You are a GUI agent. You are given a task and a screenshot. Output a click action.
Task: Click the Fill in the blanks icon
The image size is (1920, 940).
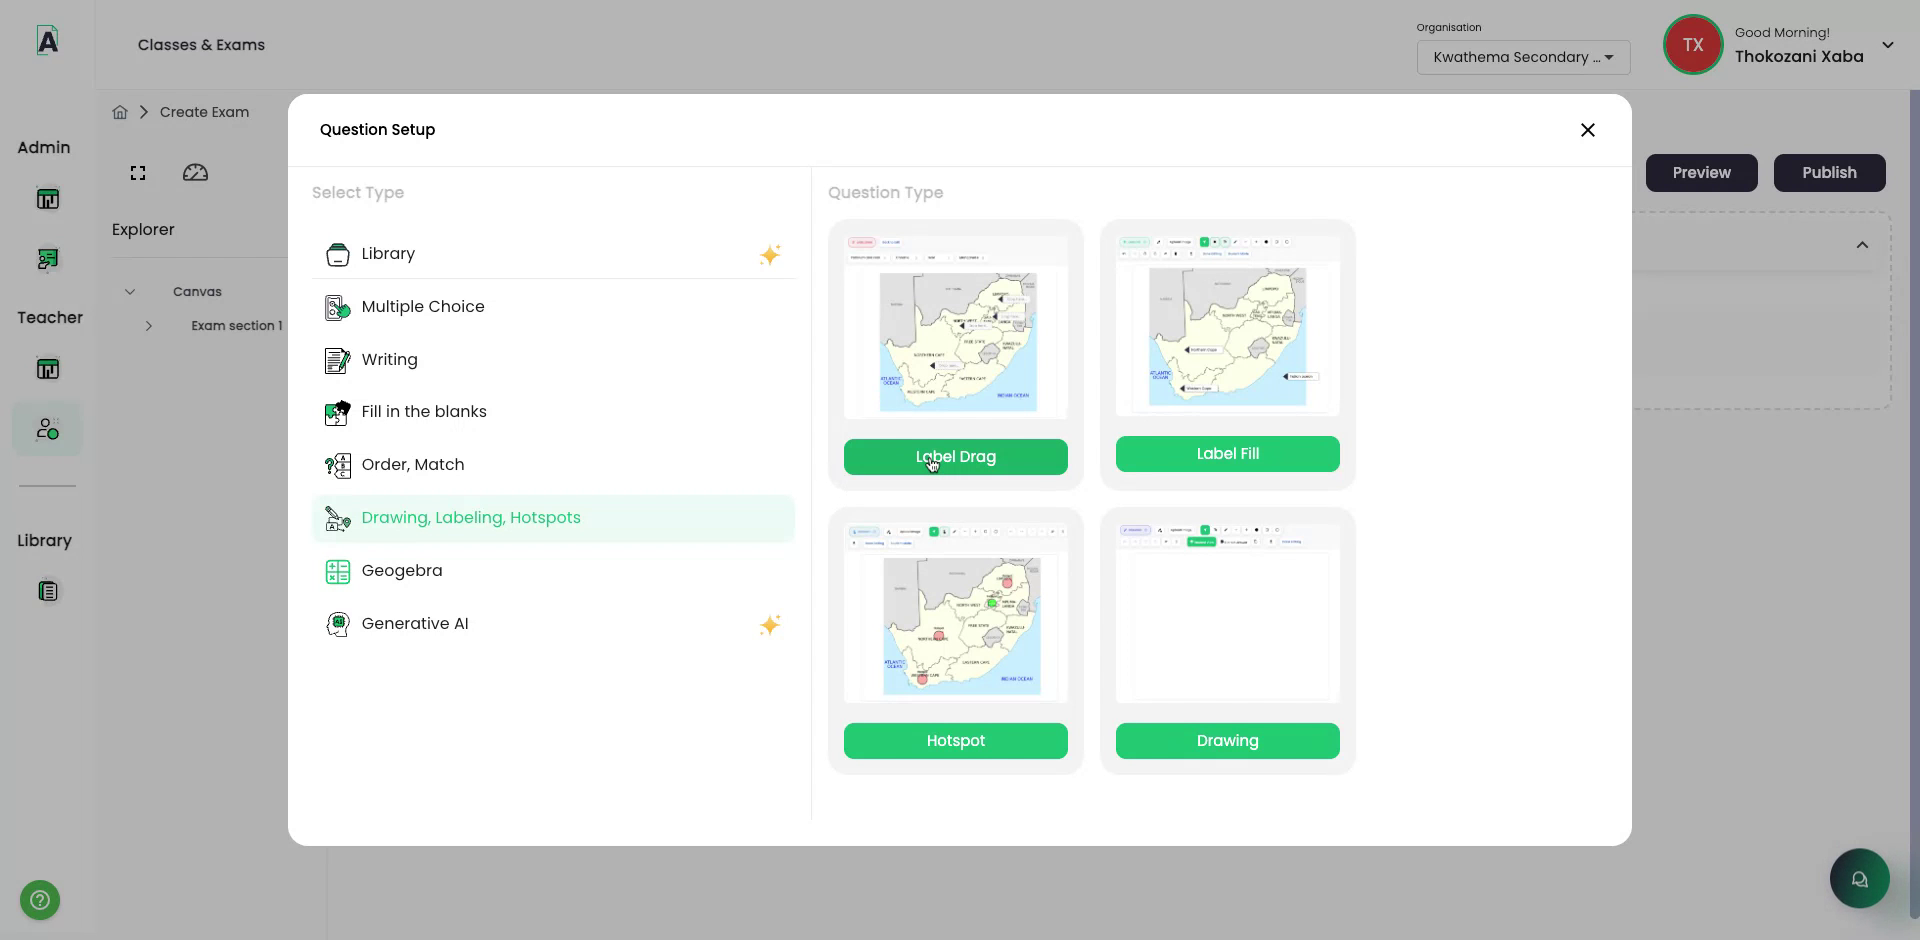(337, 413)
